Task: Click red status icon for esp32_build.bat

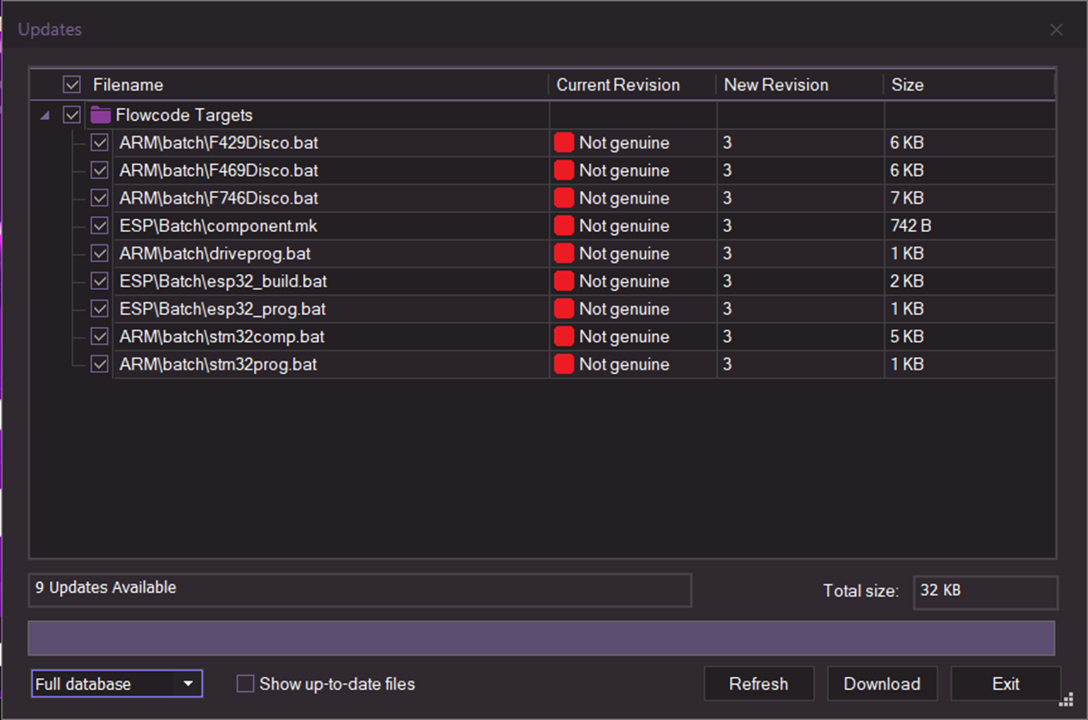Action: pos(563,281)
